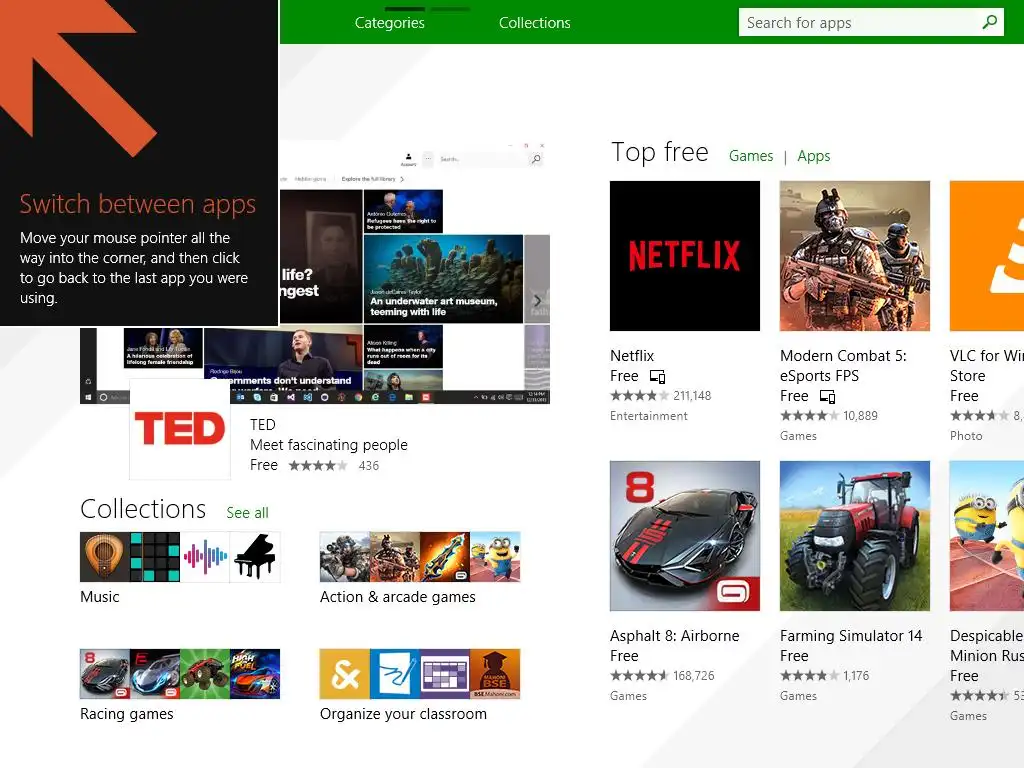Open the Categories menu
Image resolution: width=1024 pixels, height=768 pixels.
coord(389,23)
